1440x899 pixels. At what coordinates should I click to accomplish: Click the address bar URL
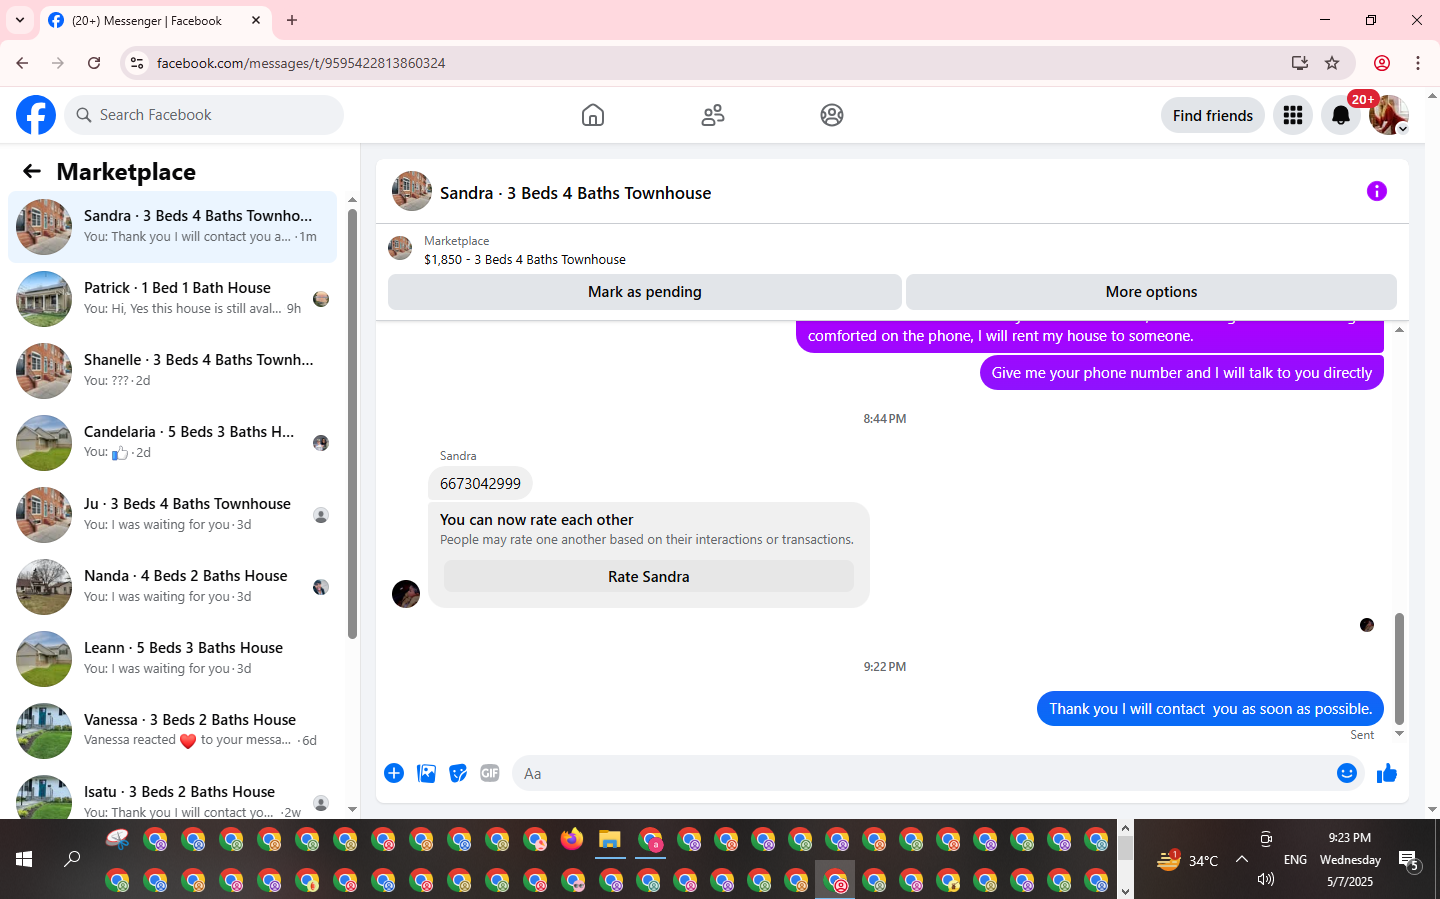tap(301, 63)
